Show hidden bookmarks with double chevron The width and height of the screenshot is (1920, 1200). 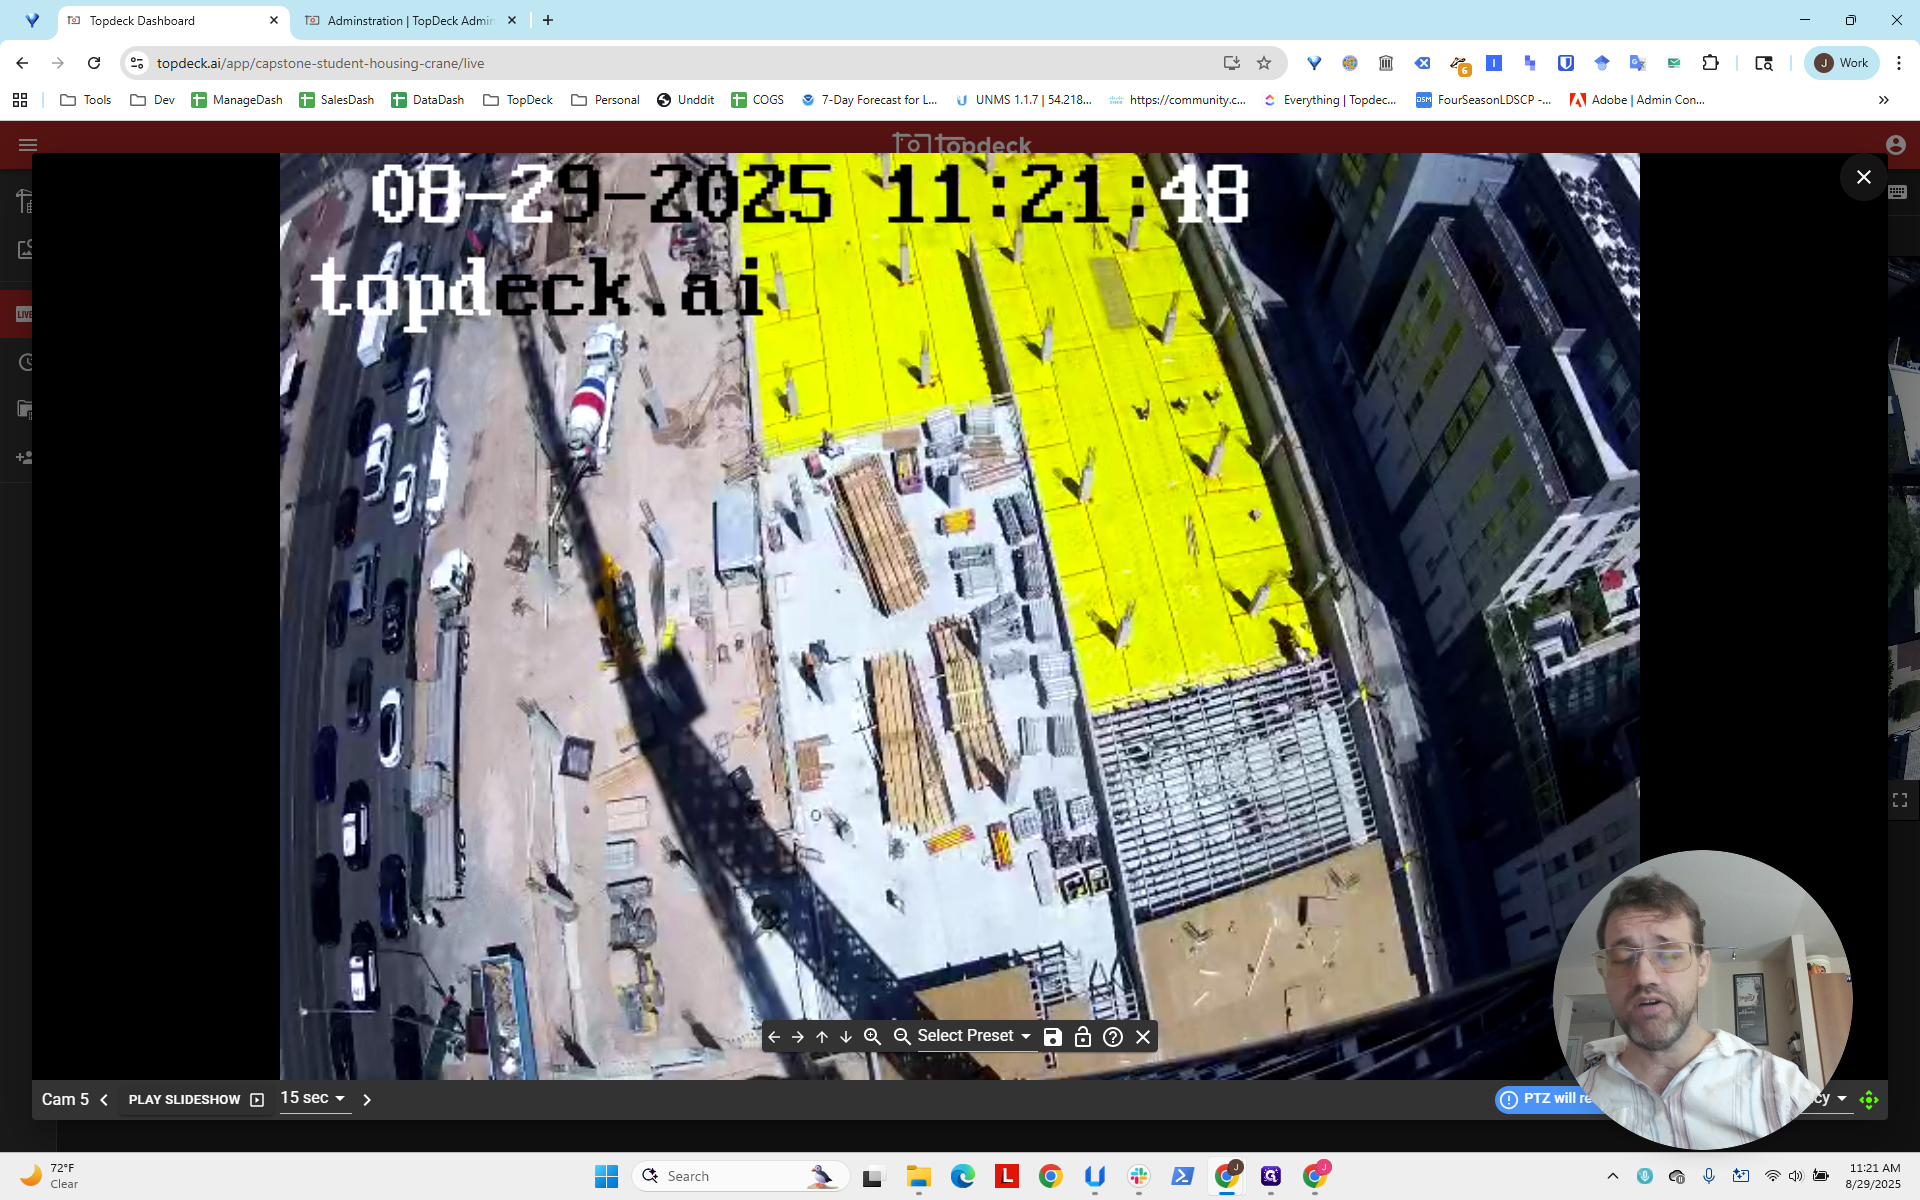click(1884, 100)
